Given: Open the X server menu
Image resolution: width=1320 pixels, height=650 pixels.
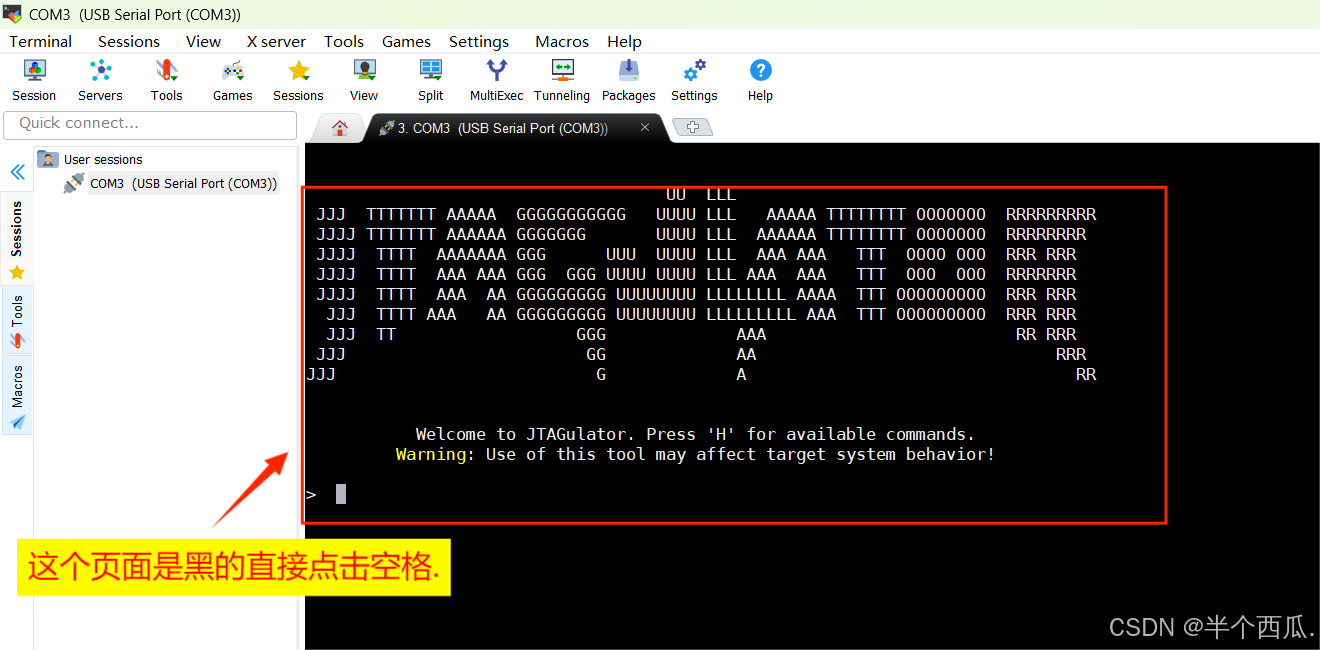Looking at the screenshot, I should pyautogui.click(x=277, y=41).
